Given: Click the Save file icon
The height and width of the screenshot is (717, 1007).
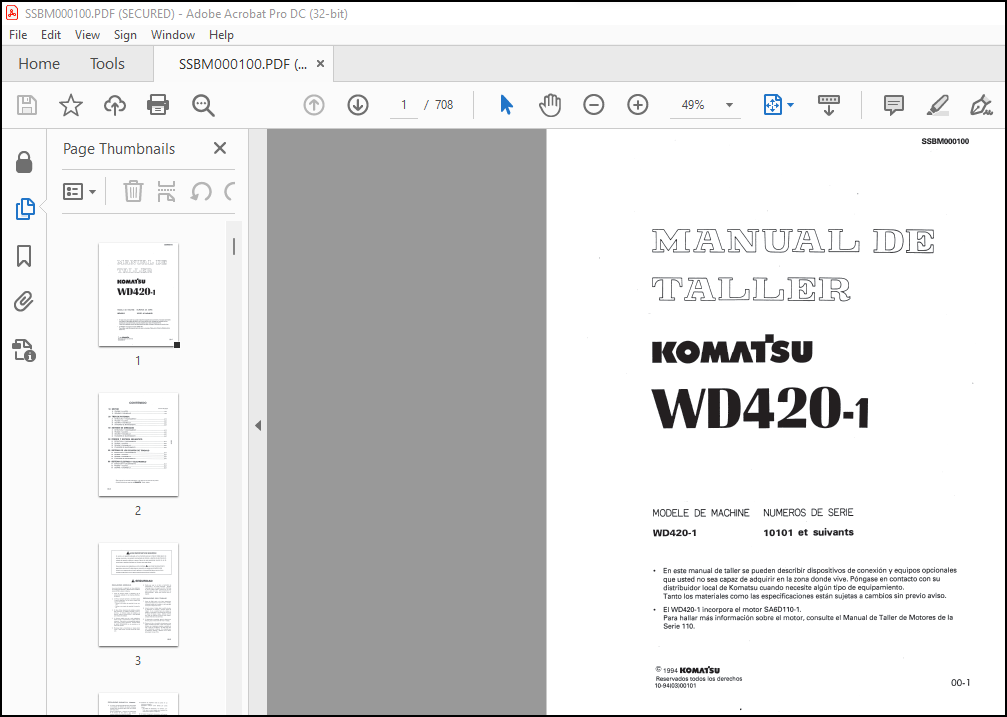Looking at the screenshot, I should click(27, 105).
